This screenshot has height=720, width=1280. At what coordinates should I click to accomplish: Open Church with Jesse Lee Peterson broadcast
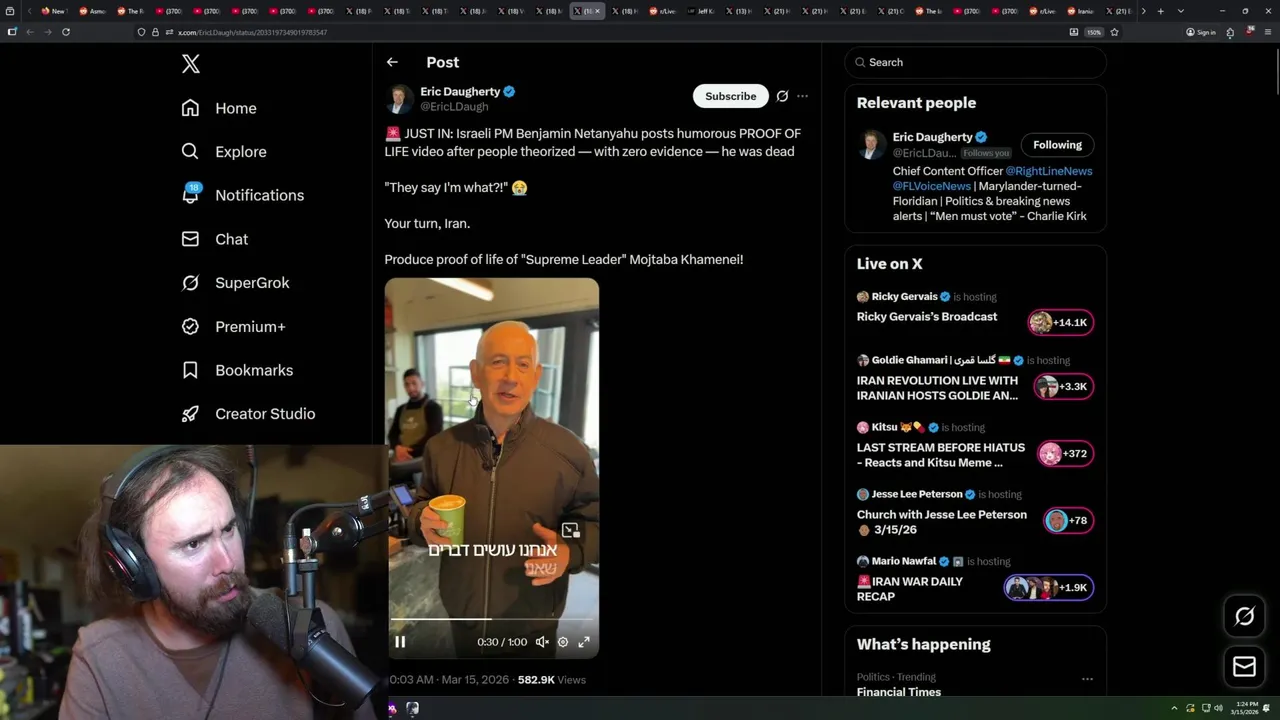tap(942, 522)
